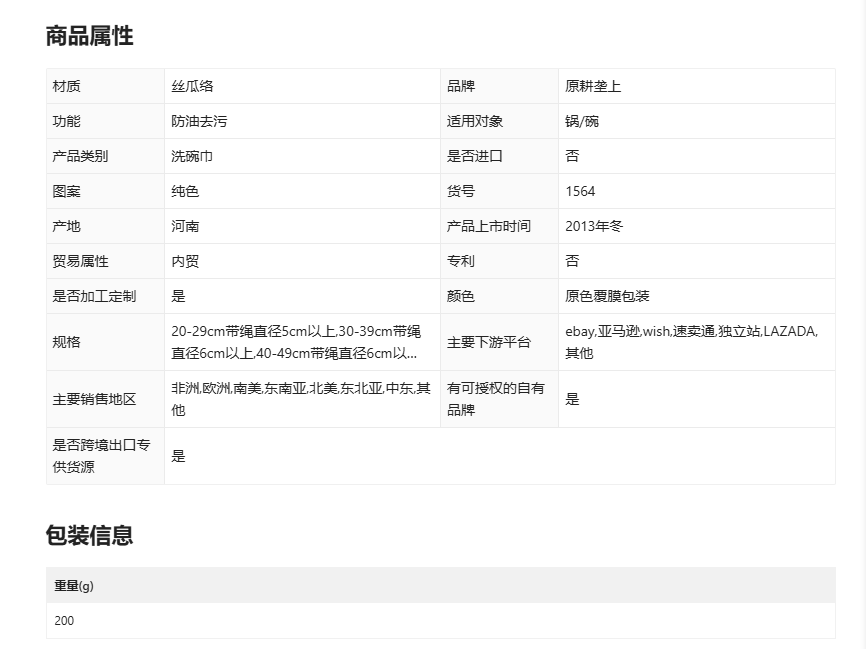
Task: Click the 重量(g) column header
Action: pos(74,586)
